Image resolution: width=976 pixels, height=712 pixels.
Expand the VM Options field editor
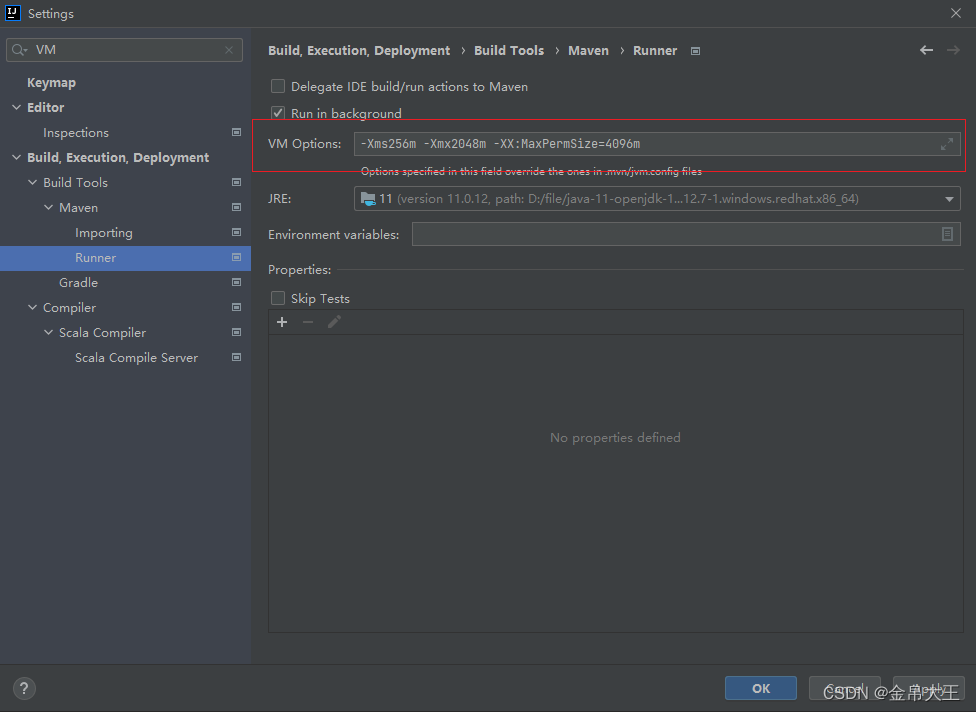947,144
